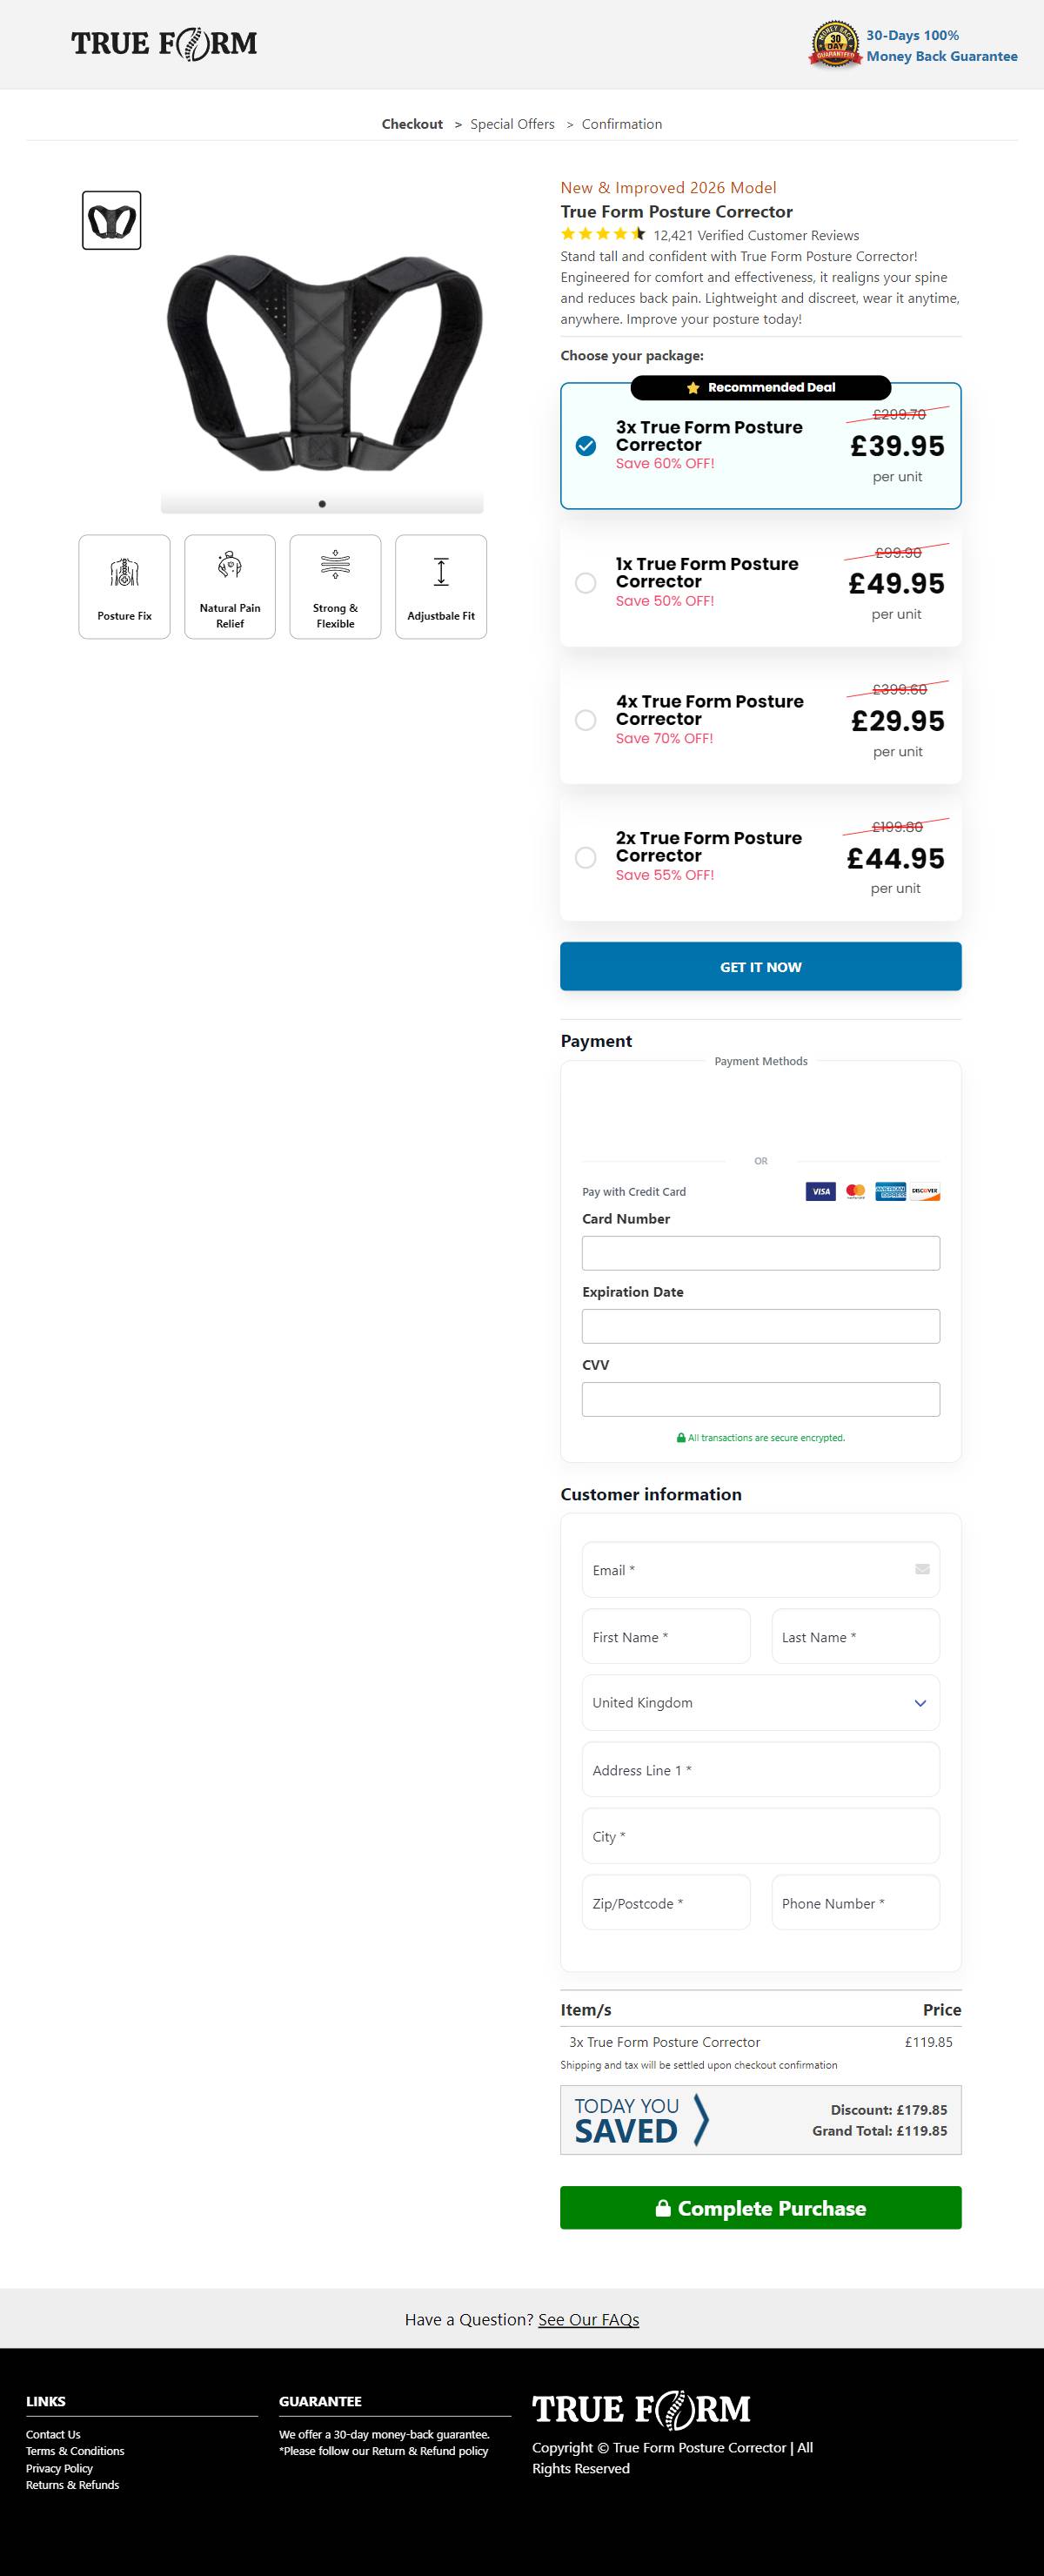Click the envelope icon in Email field
The width and height of the screenshot is (1044, 2576).
922,1569
